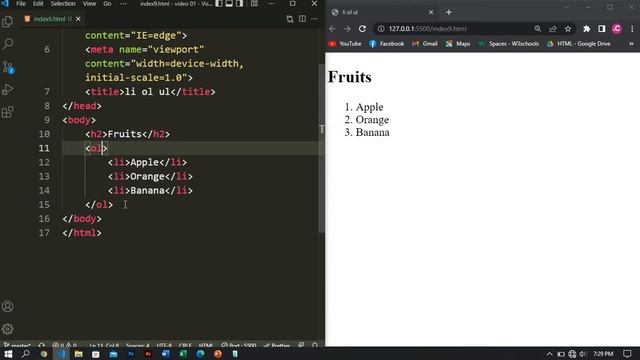The image size is (640, 360).
Task: Go forward in Chrome
Action: pyautogui.click(x=347, y=29)
